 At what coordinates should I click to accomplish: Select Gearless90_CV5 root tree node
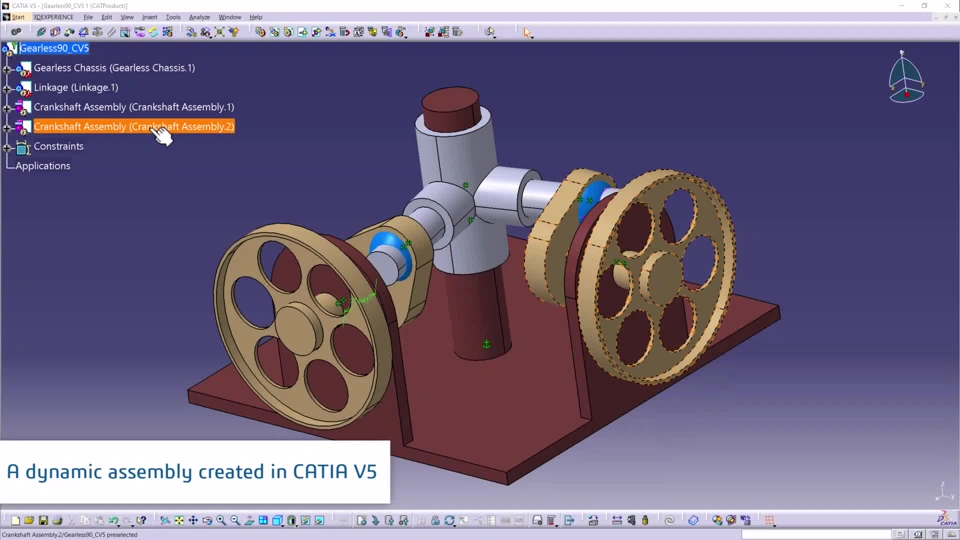click(54, 48)
